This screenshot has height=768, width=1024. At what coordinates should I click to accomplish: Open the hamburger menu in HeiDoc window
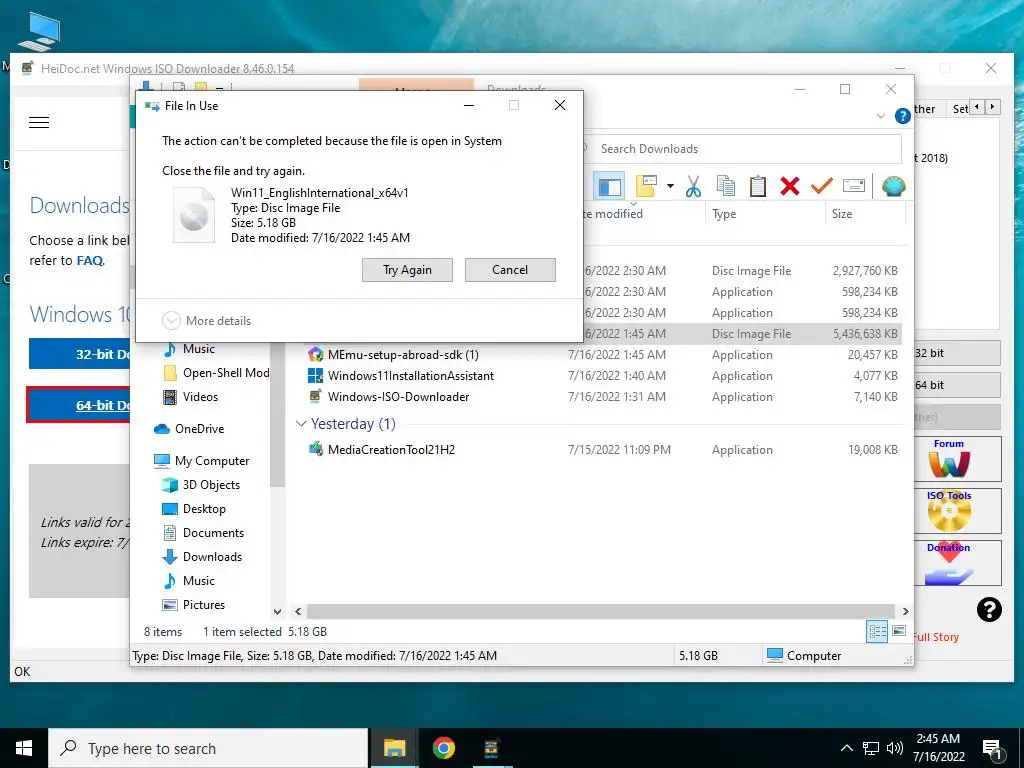(39, 122)
